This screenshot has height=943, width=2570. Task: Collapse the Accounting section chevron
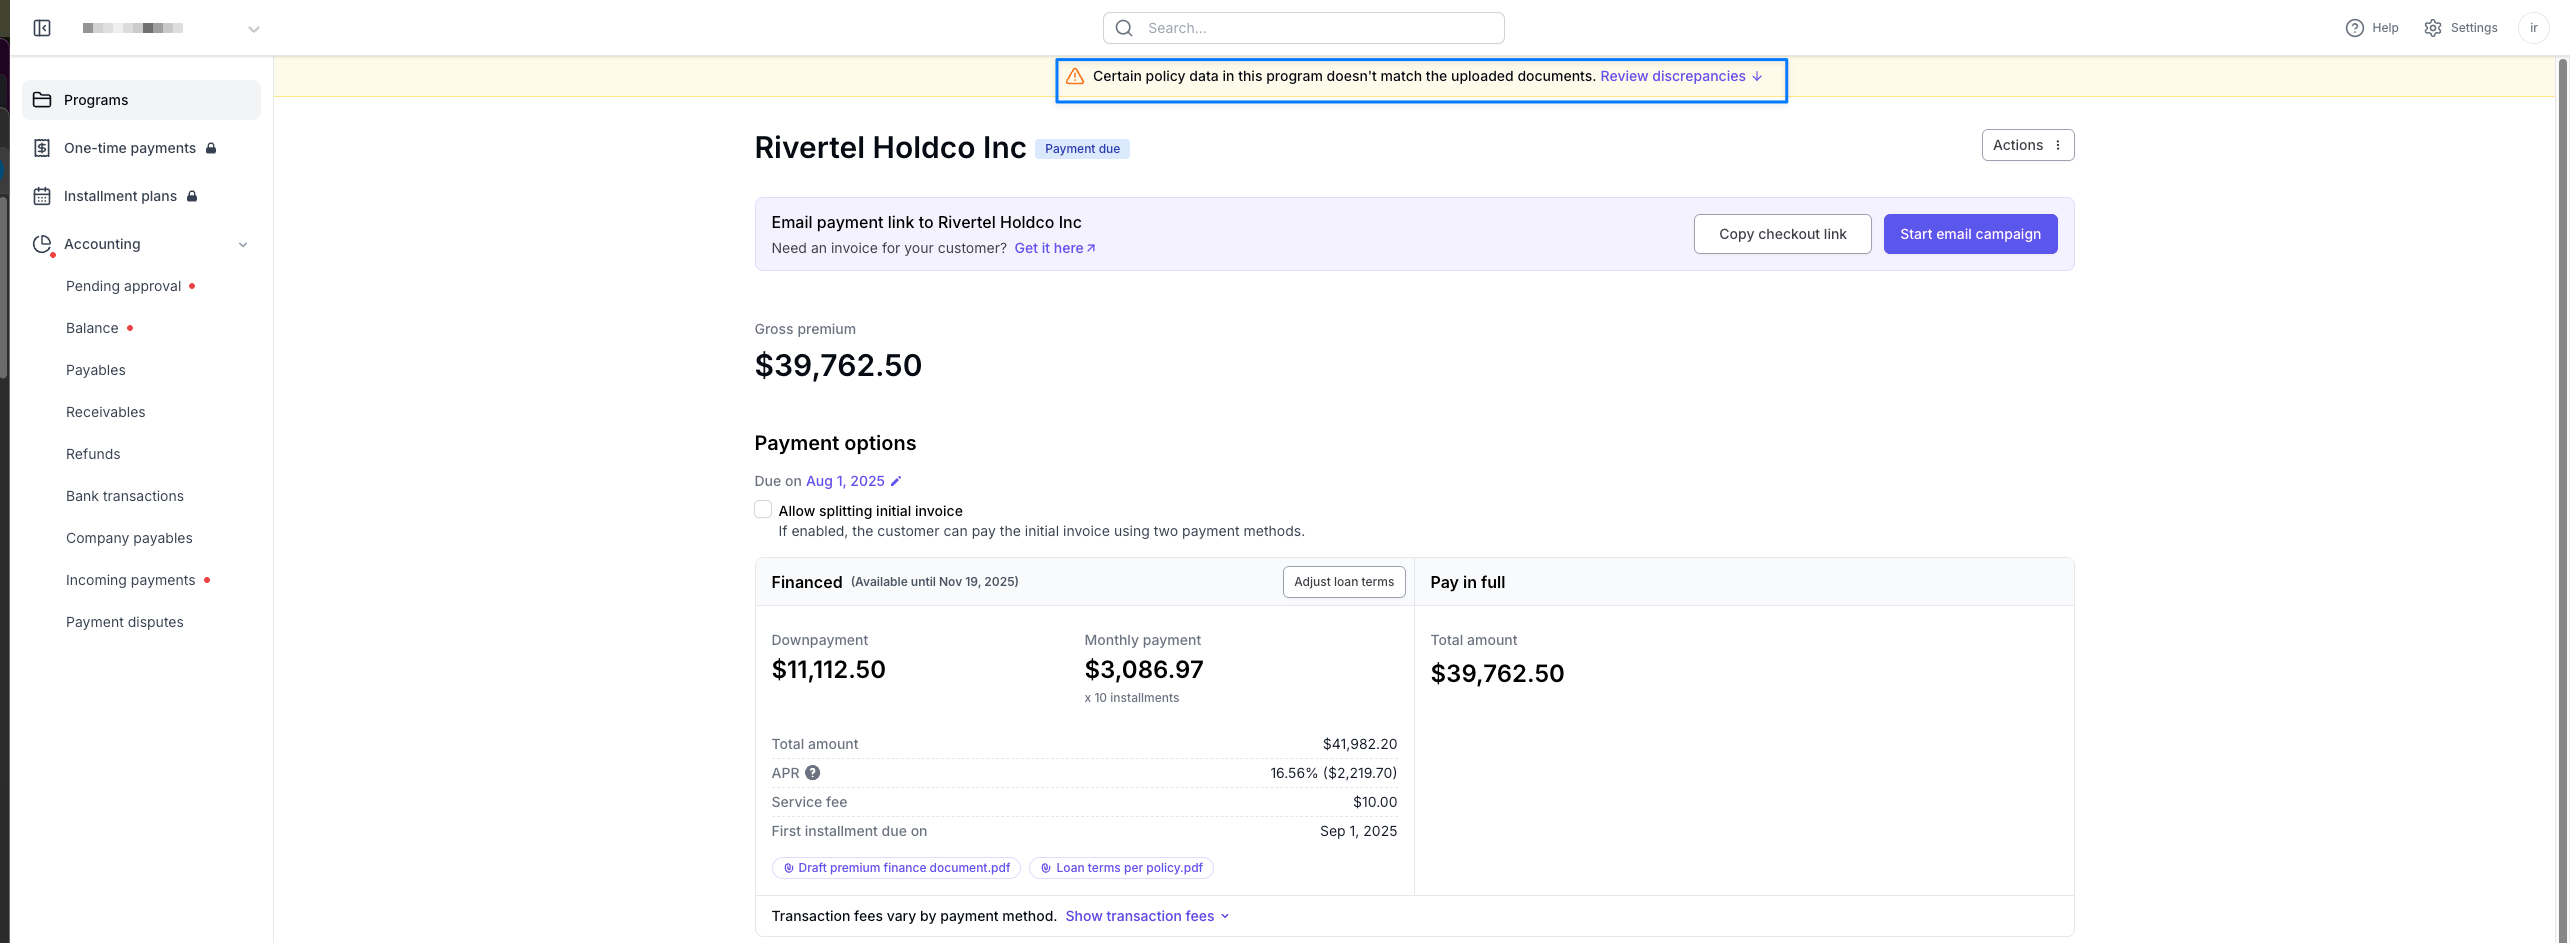243,245
